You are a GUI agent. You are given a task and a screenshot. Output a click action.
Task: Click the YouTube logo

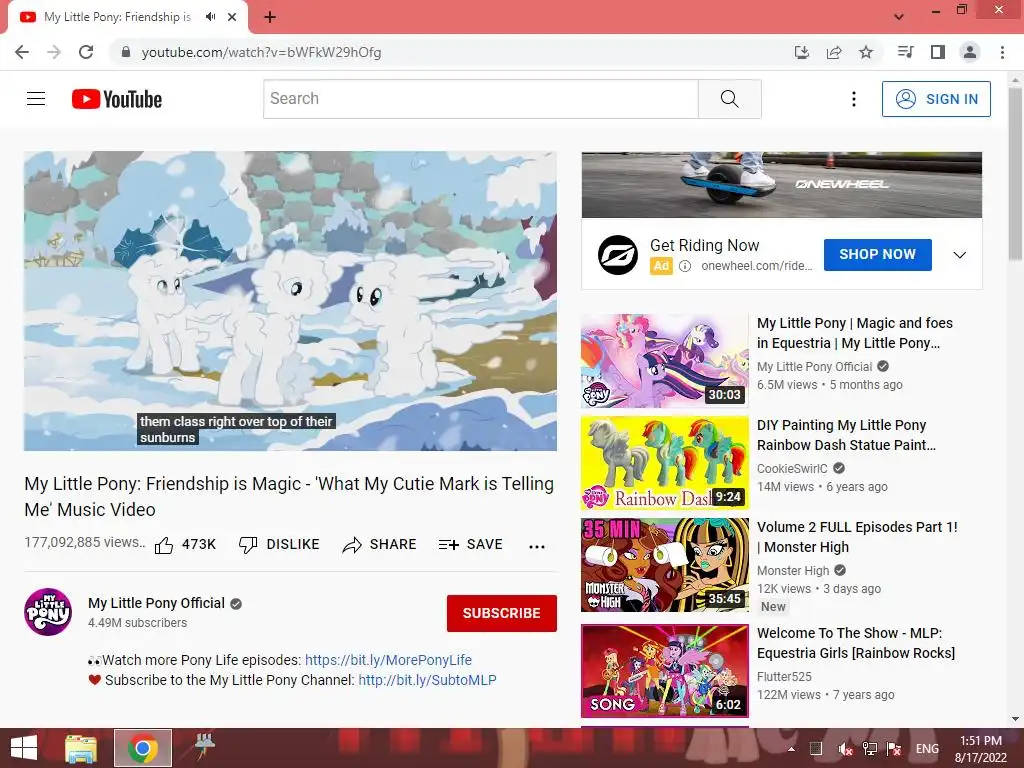point(117,99)
